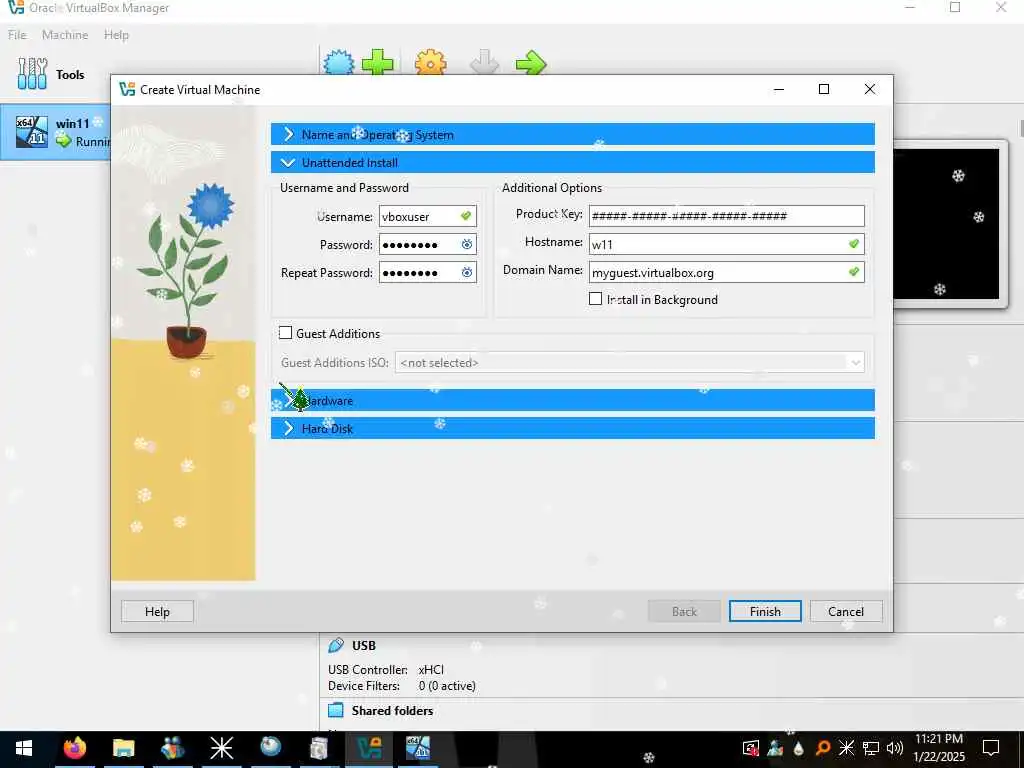1024x768 pixels.
Task: Maximize the Create Virtual Machine dialog
Action: click(x=824, y=89)
